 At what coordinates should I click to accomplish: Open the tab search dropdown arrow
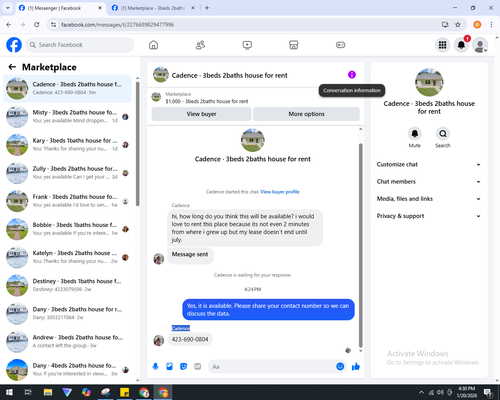[x=8, y=8]
